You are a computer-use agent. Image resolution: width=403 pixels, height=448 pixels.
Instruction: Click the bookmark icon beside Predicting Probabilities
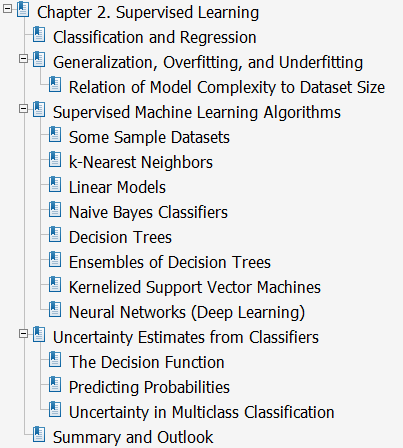tap(55, 385)
